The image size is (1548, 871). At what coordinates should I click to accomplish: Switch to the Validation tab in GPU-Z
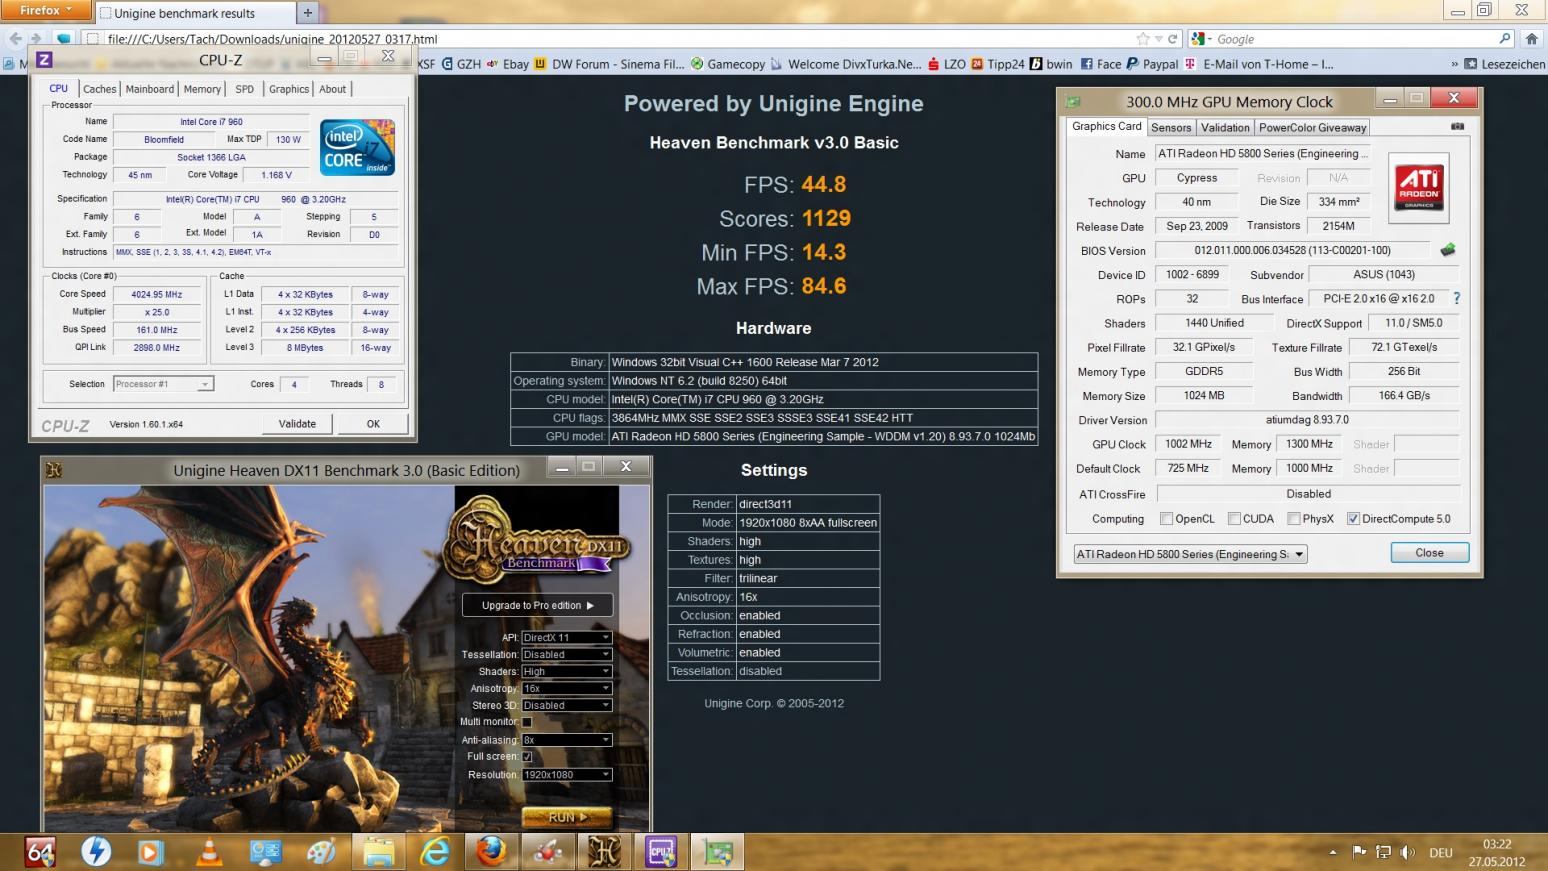(x=1225, y=128)
